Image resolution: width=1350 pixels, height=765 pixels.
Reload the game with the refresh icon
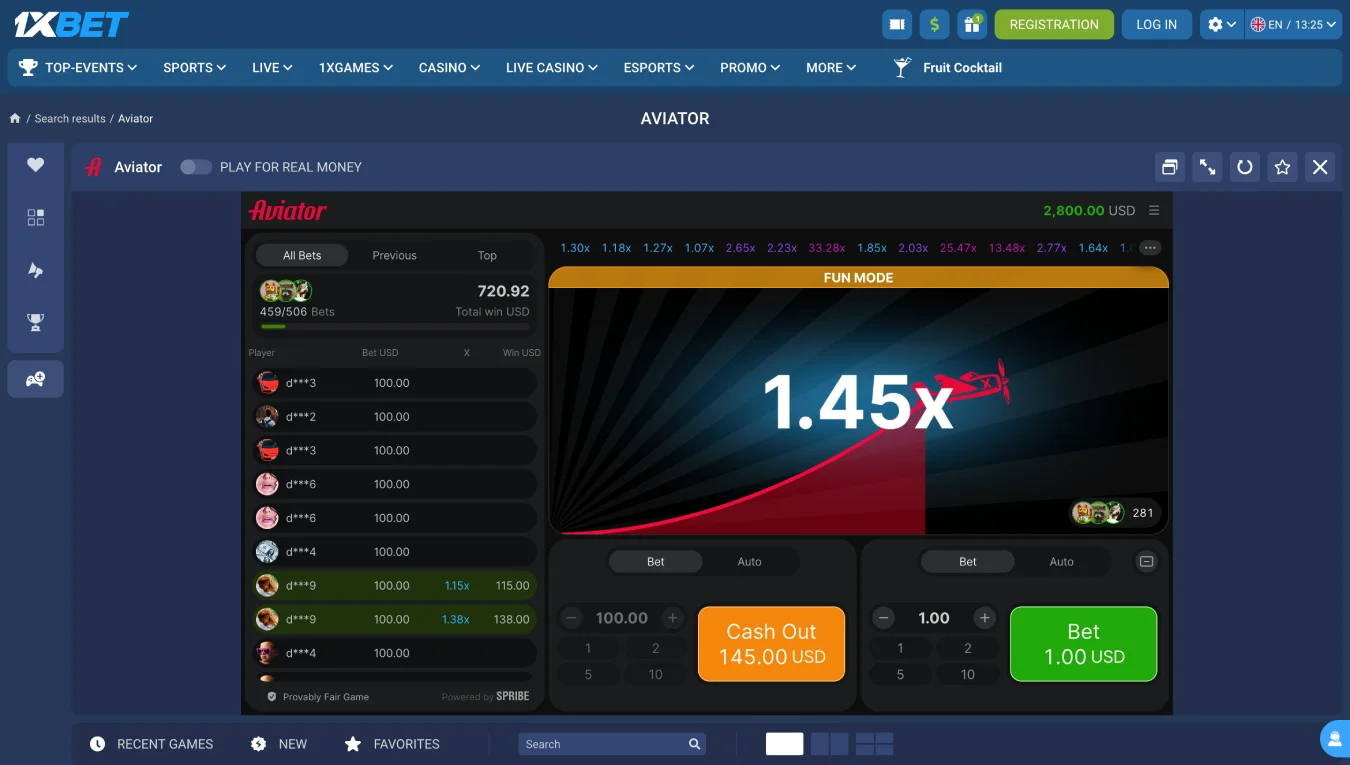click(1244, 167)
